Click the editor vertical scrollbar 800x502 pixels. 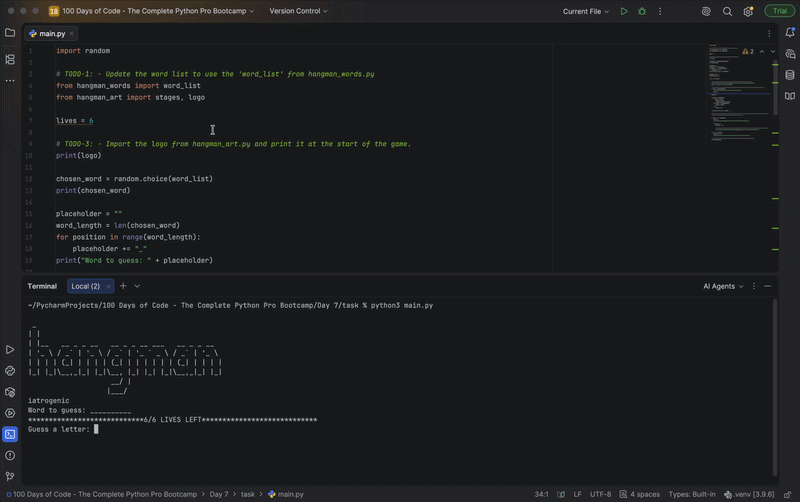(775, 88)
